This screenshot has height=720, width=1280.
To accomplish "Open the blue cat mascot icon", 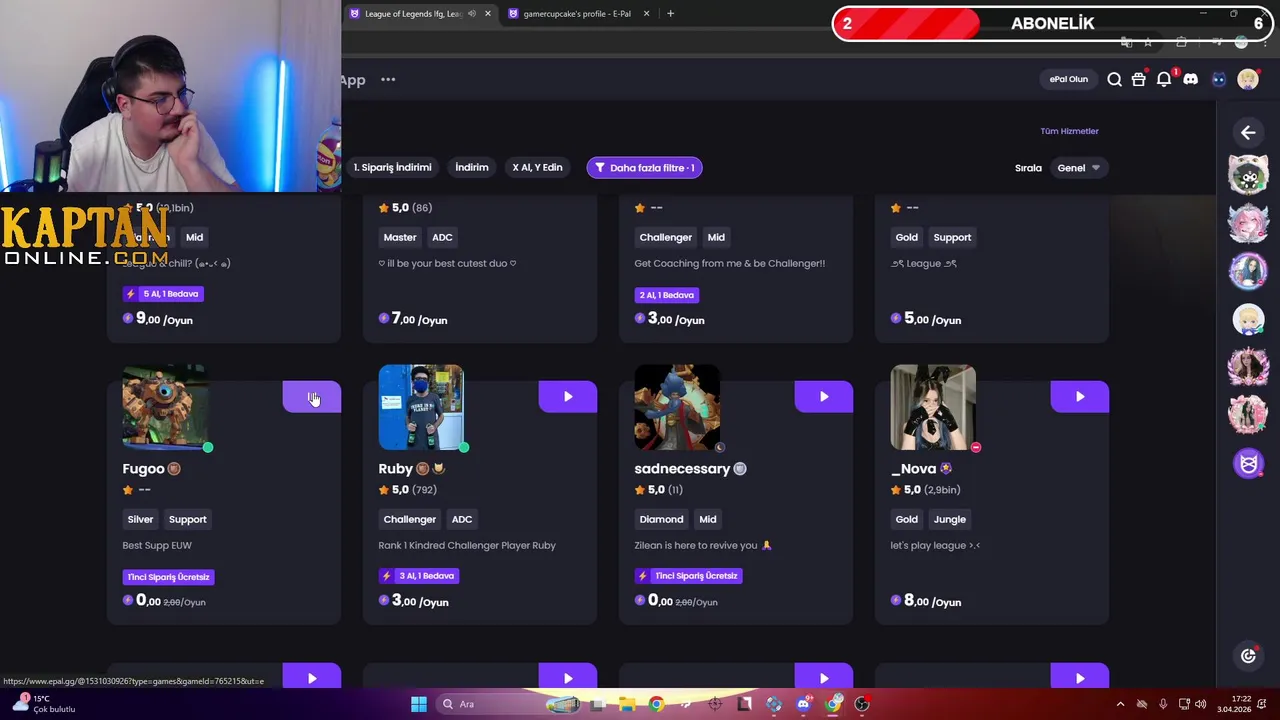I will 1218,79.
